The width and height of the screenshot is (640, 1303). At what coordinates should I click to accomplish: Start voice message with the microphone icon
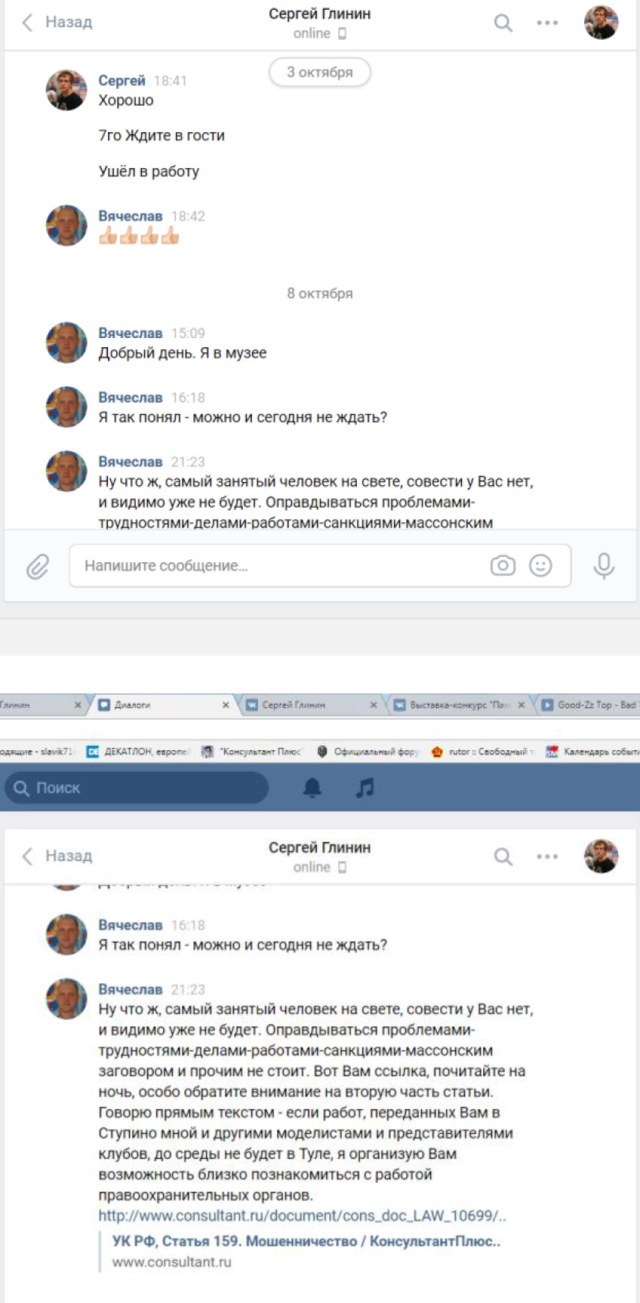tap(603, 566)
